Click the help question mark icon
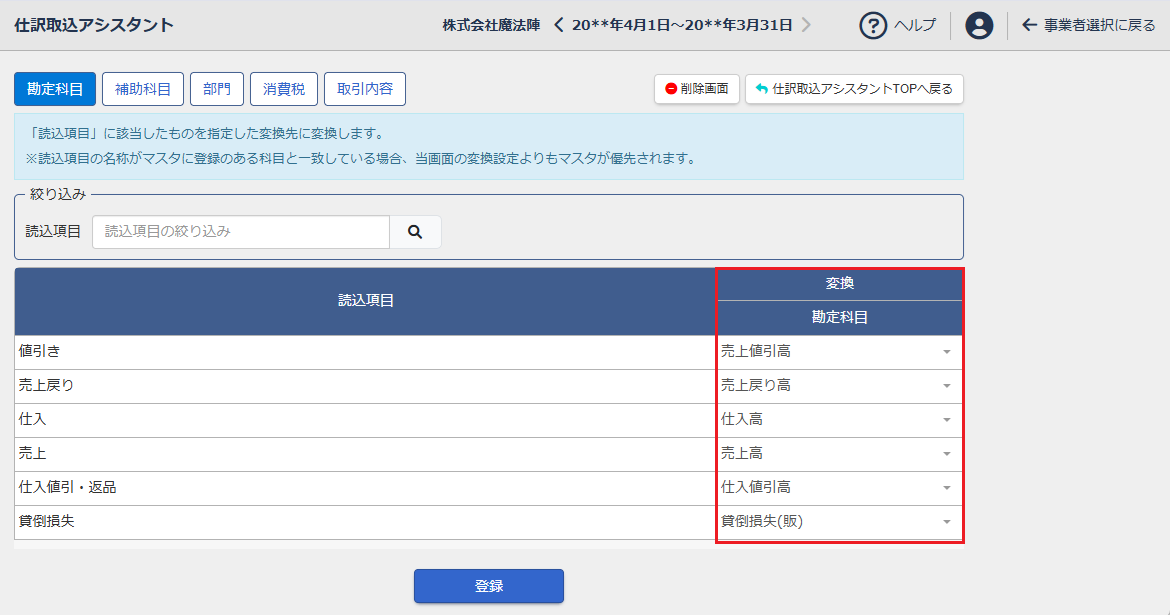The image size is (1170, 615). 874,26
